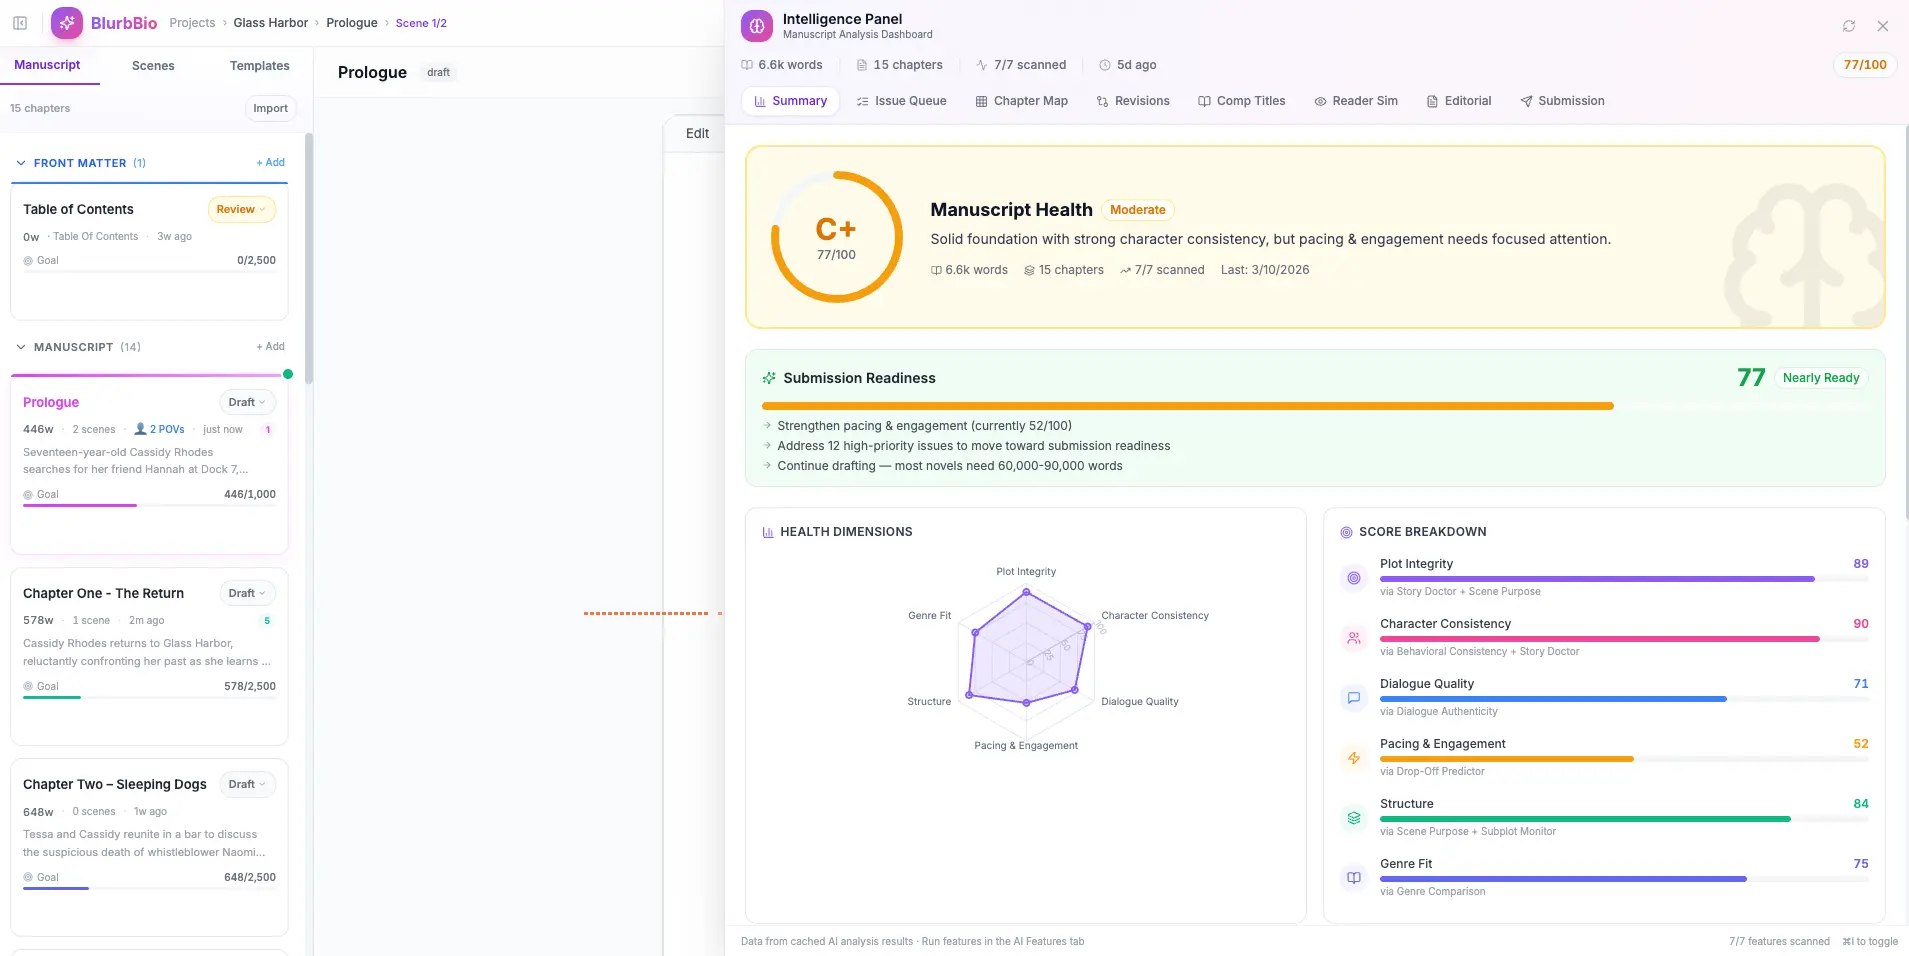Click the 6.6k words book icon

tap(747, 65)
